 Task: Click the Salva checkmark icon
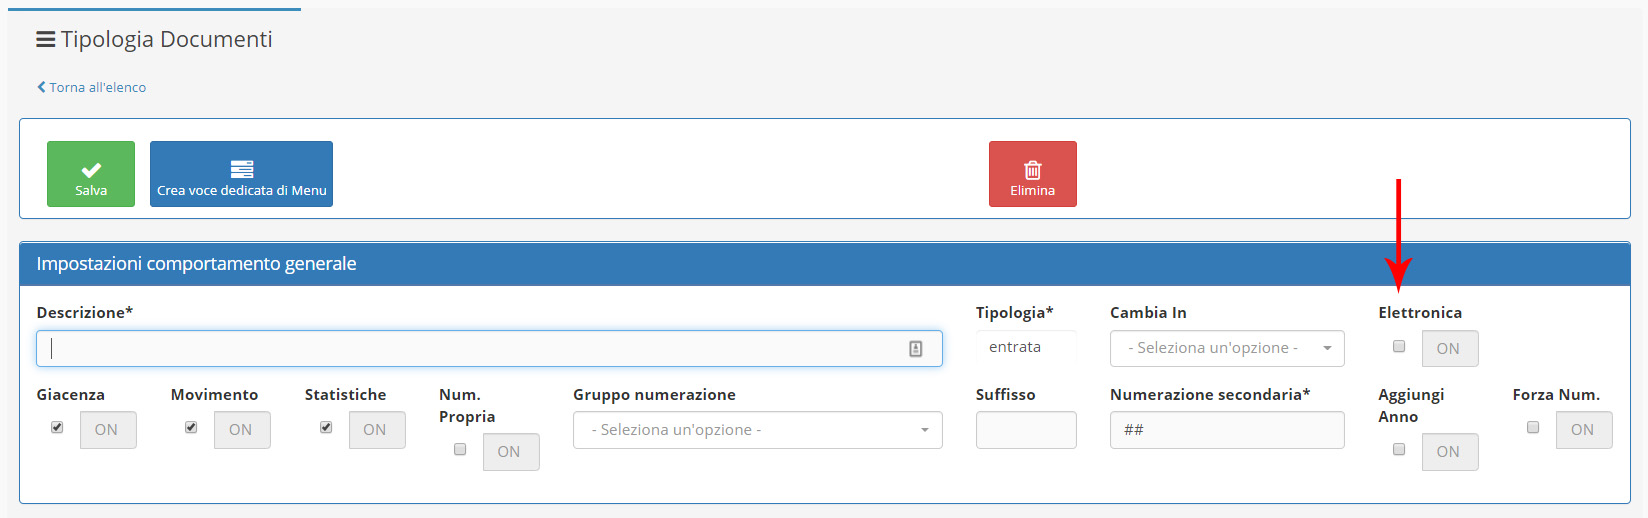pos(91,170)
